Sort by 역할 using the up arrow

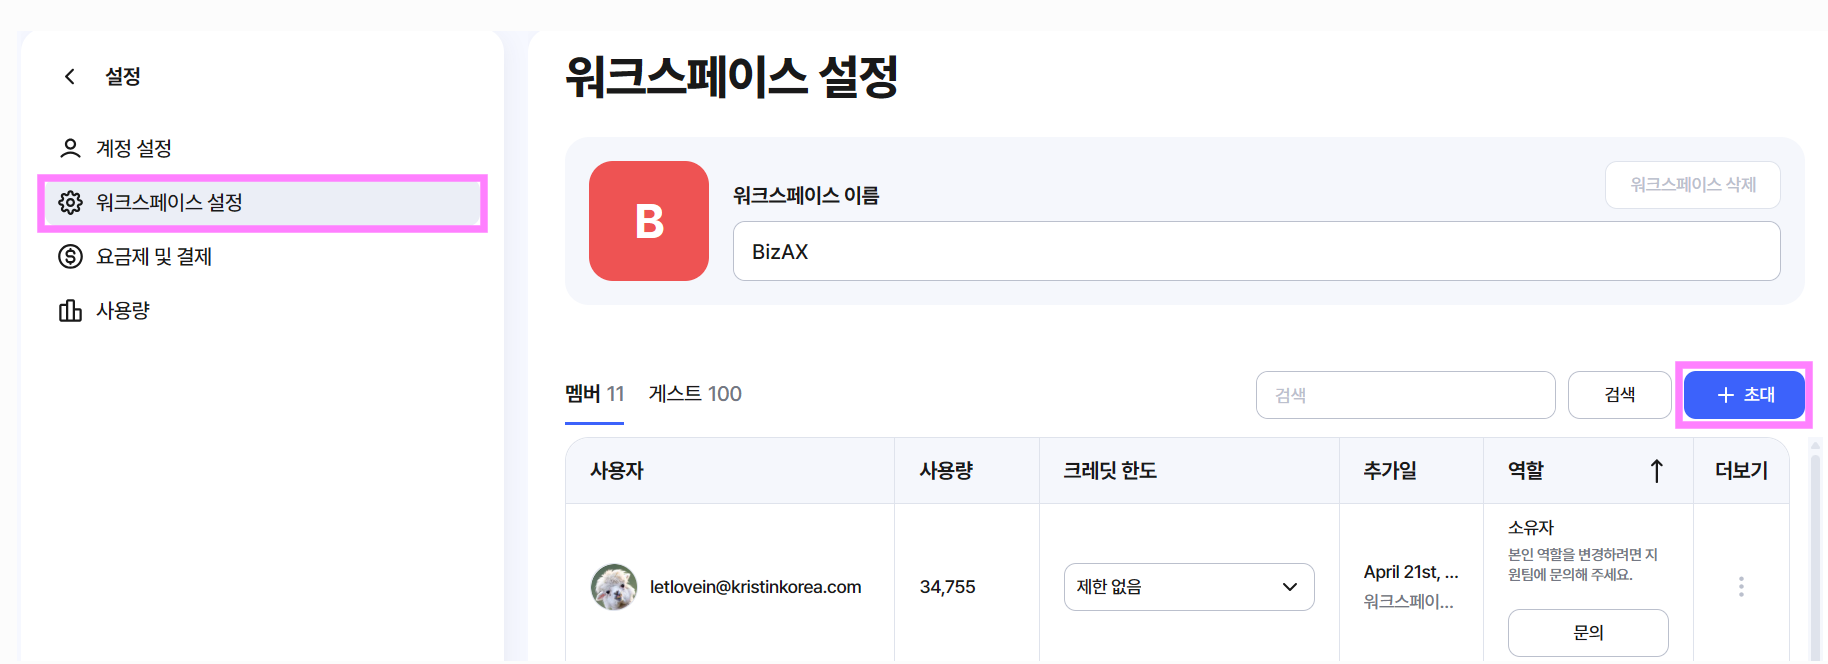[x=1657, y=471]
